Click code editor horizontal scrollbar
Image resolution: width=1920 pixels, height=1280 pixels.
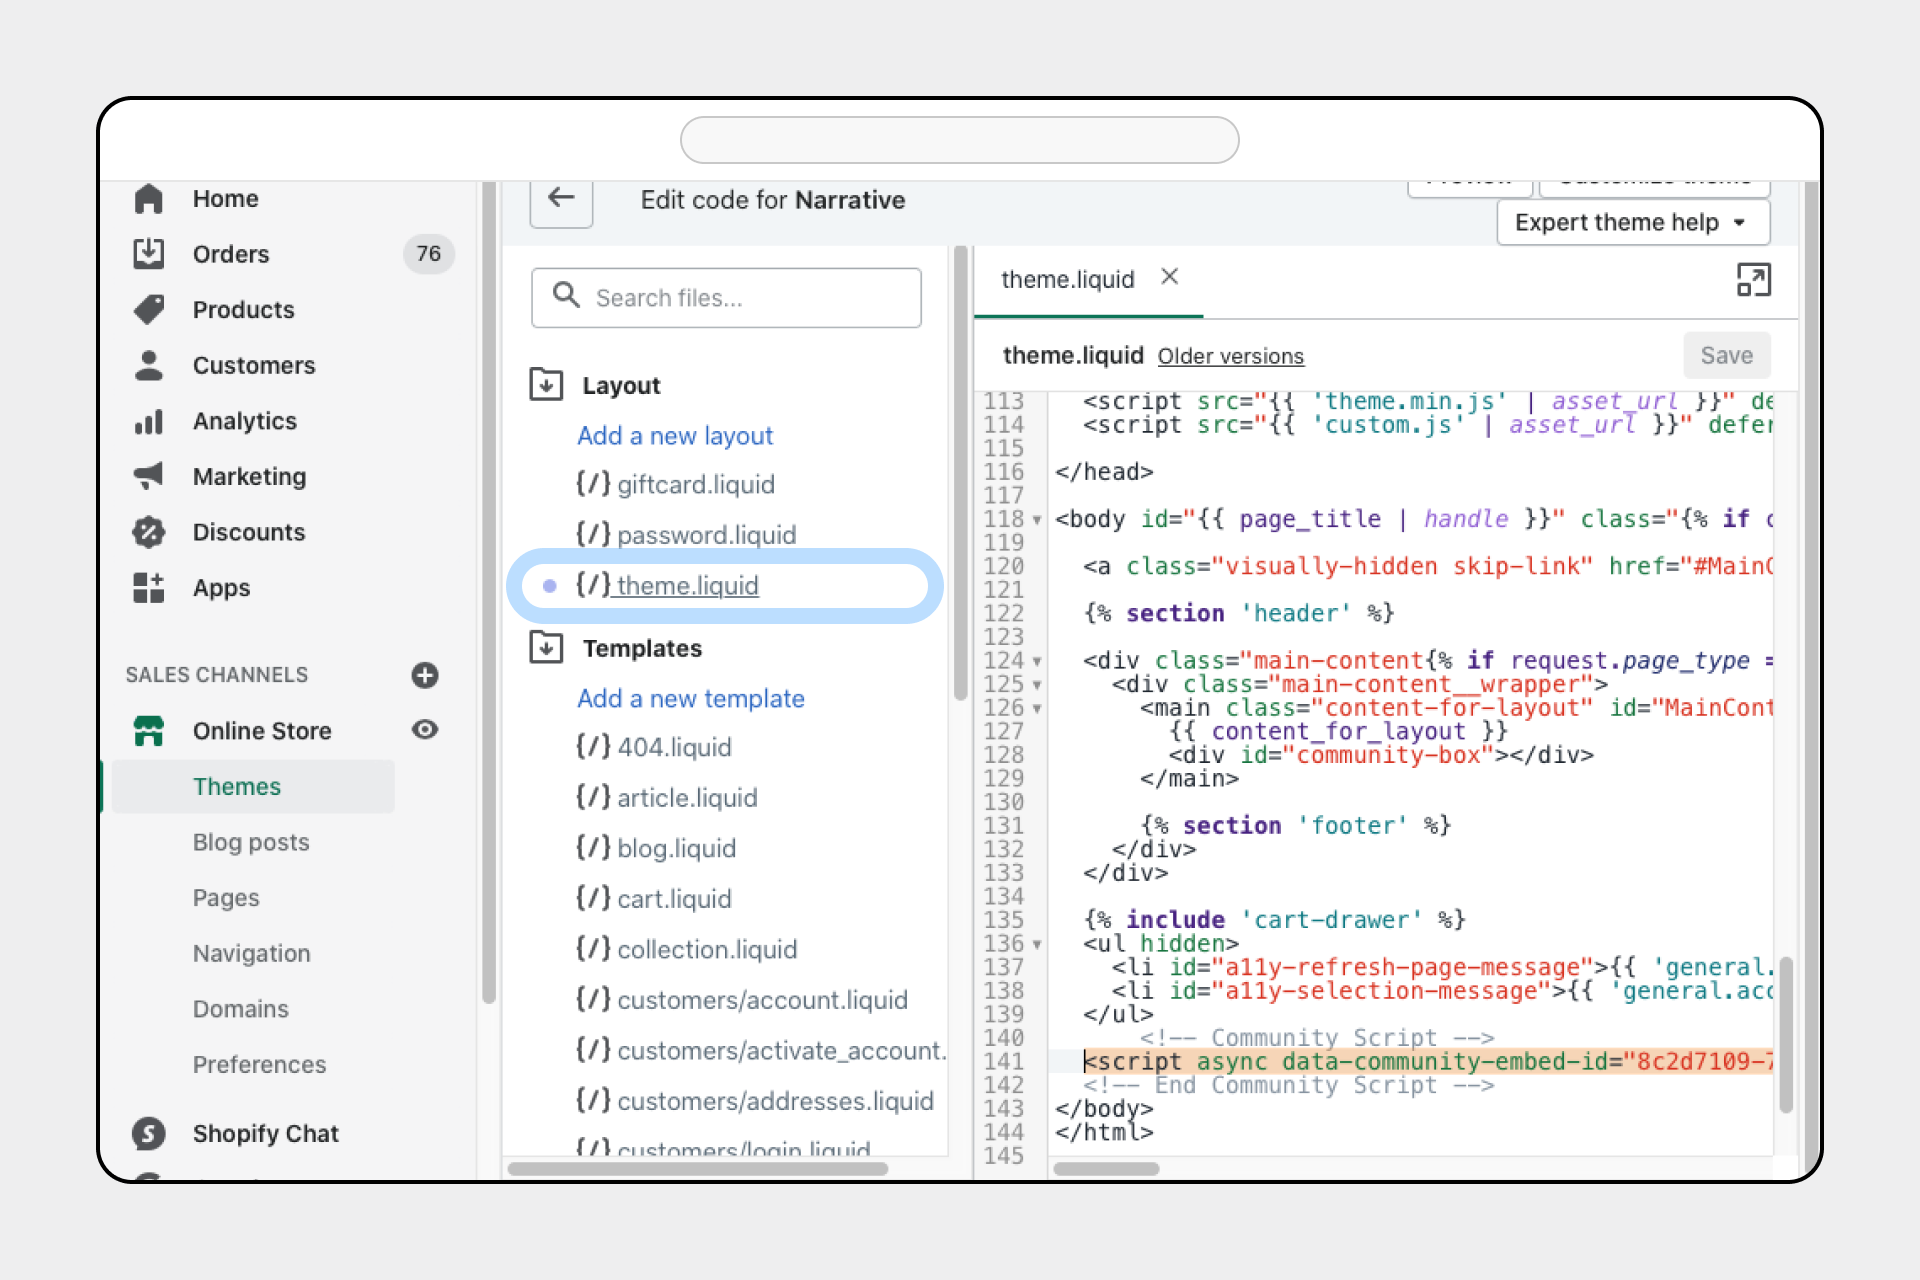[x=1106, y=1168]
